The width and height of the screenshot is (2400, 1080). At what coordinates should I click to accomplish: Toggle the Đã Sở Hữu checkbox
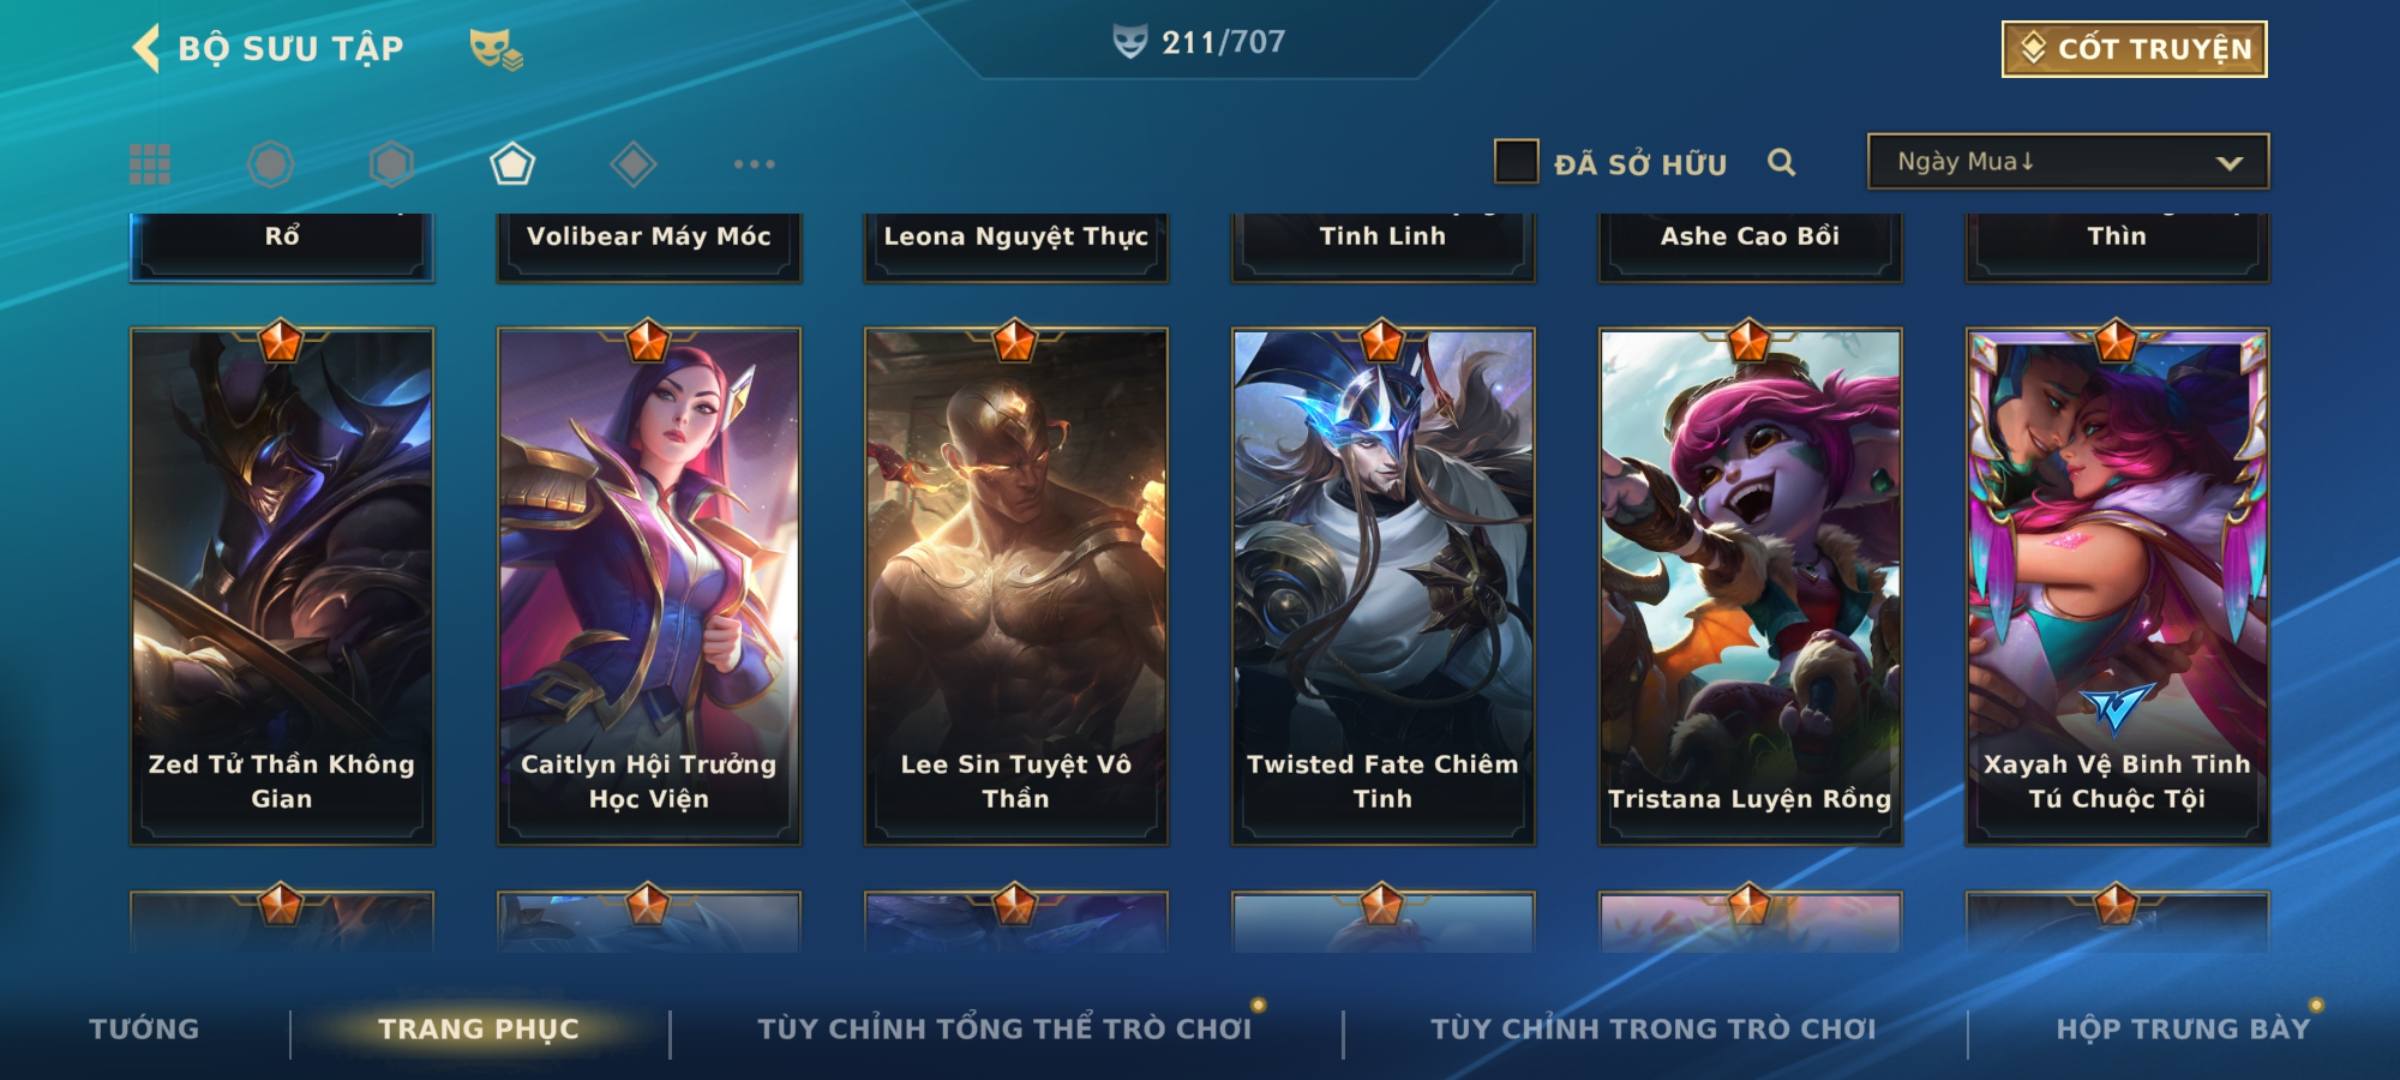(1516, 162)
